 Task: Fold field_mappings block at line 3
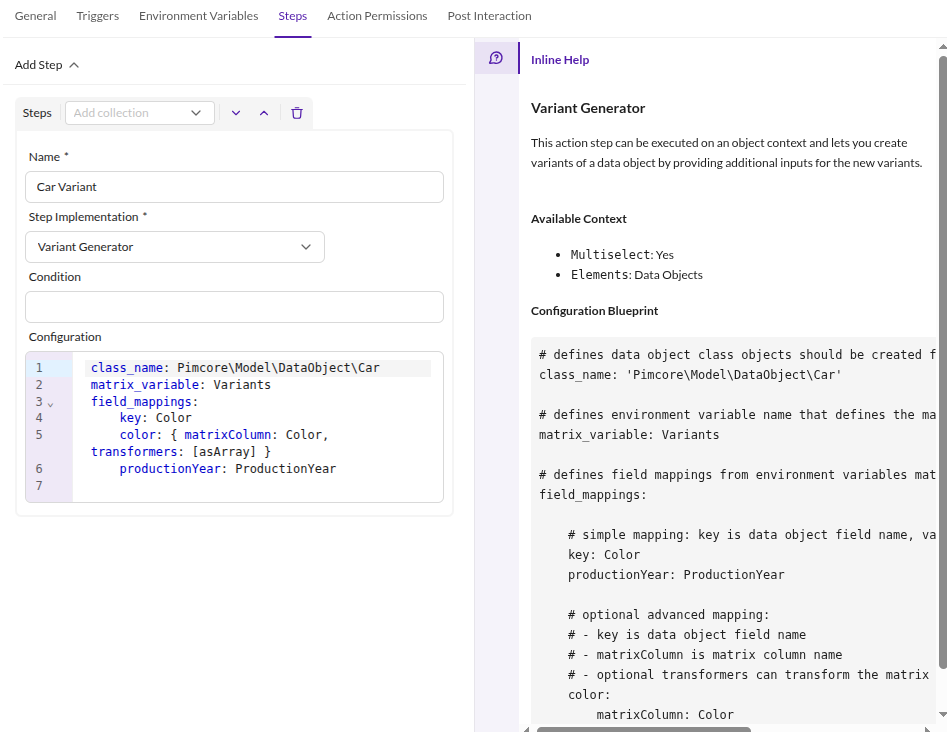(x=51, y=404)
